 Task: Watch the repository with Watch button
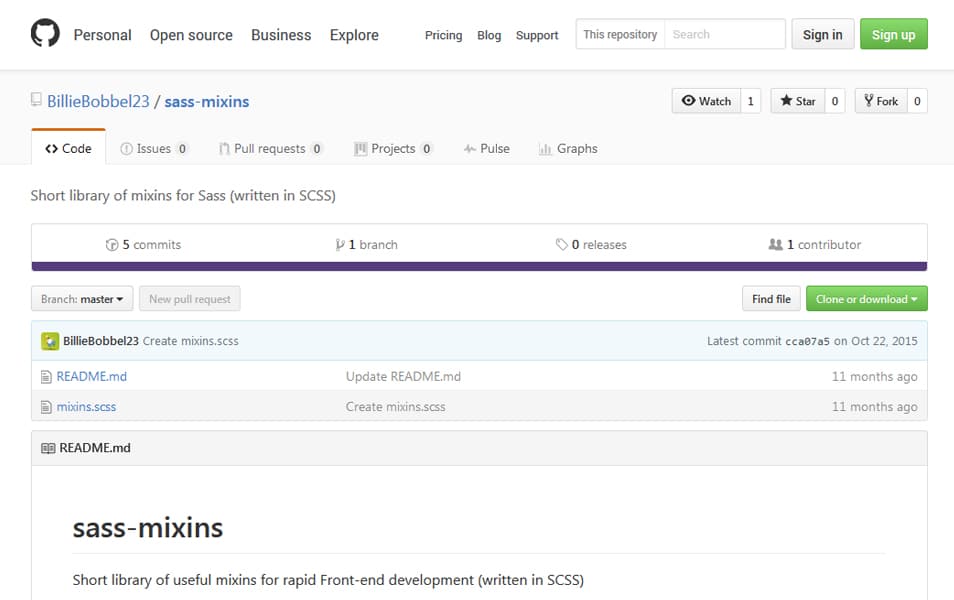click(706, 101)
